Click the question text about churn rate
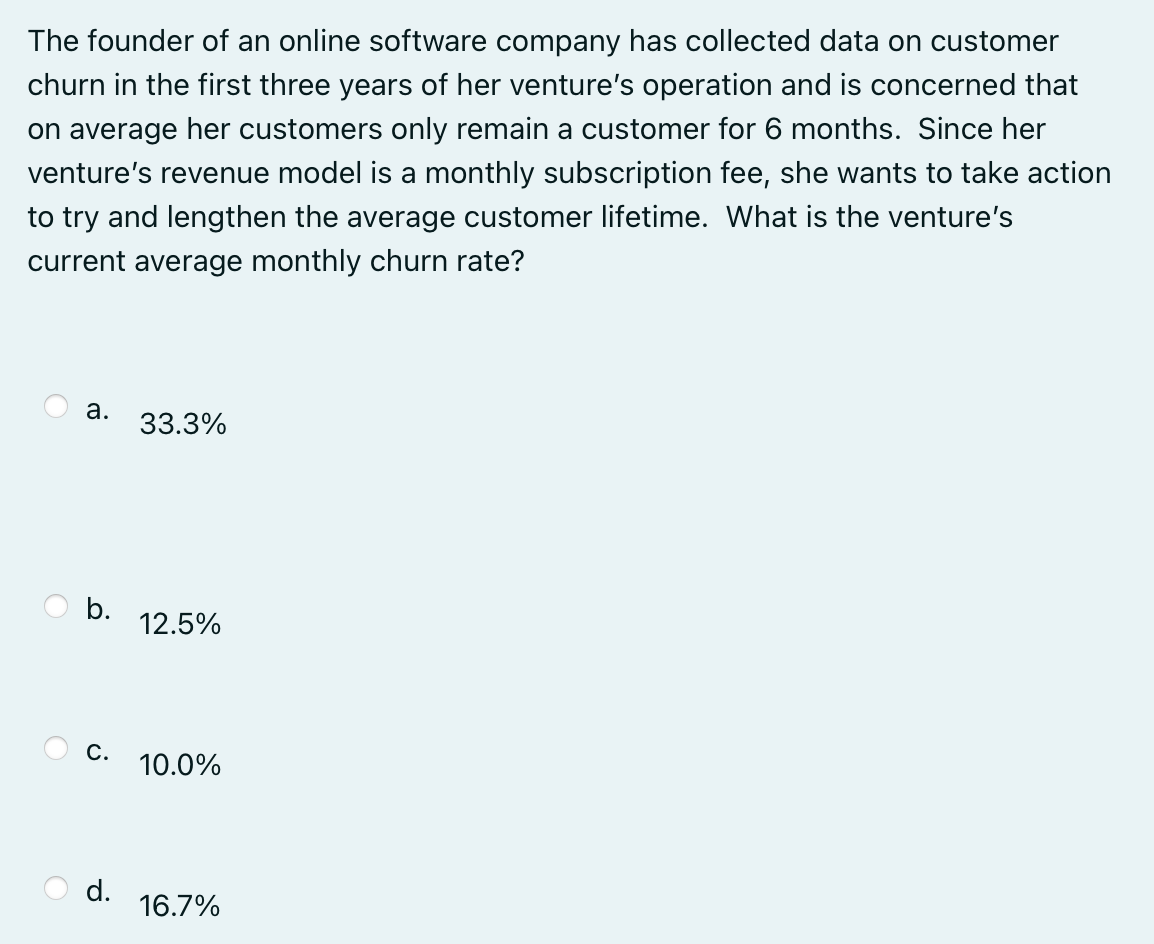1154x944 pixels. click(x=570, y=150)
